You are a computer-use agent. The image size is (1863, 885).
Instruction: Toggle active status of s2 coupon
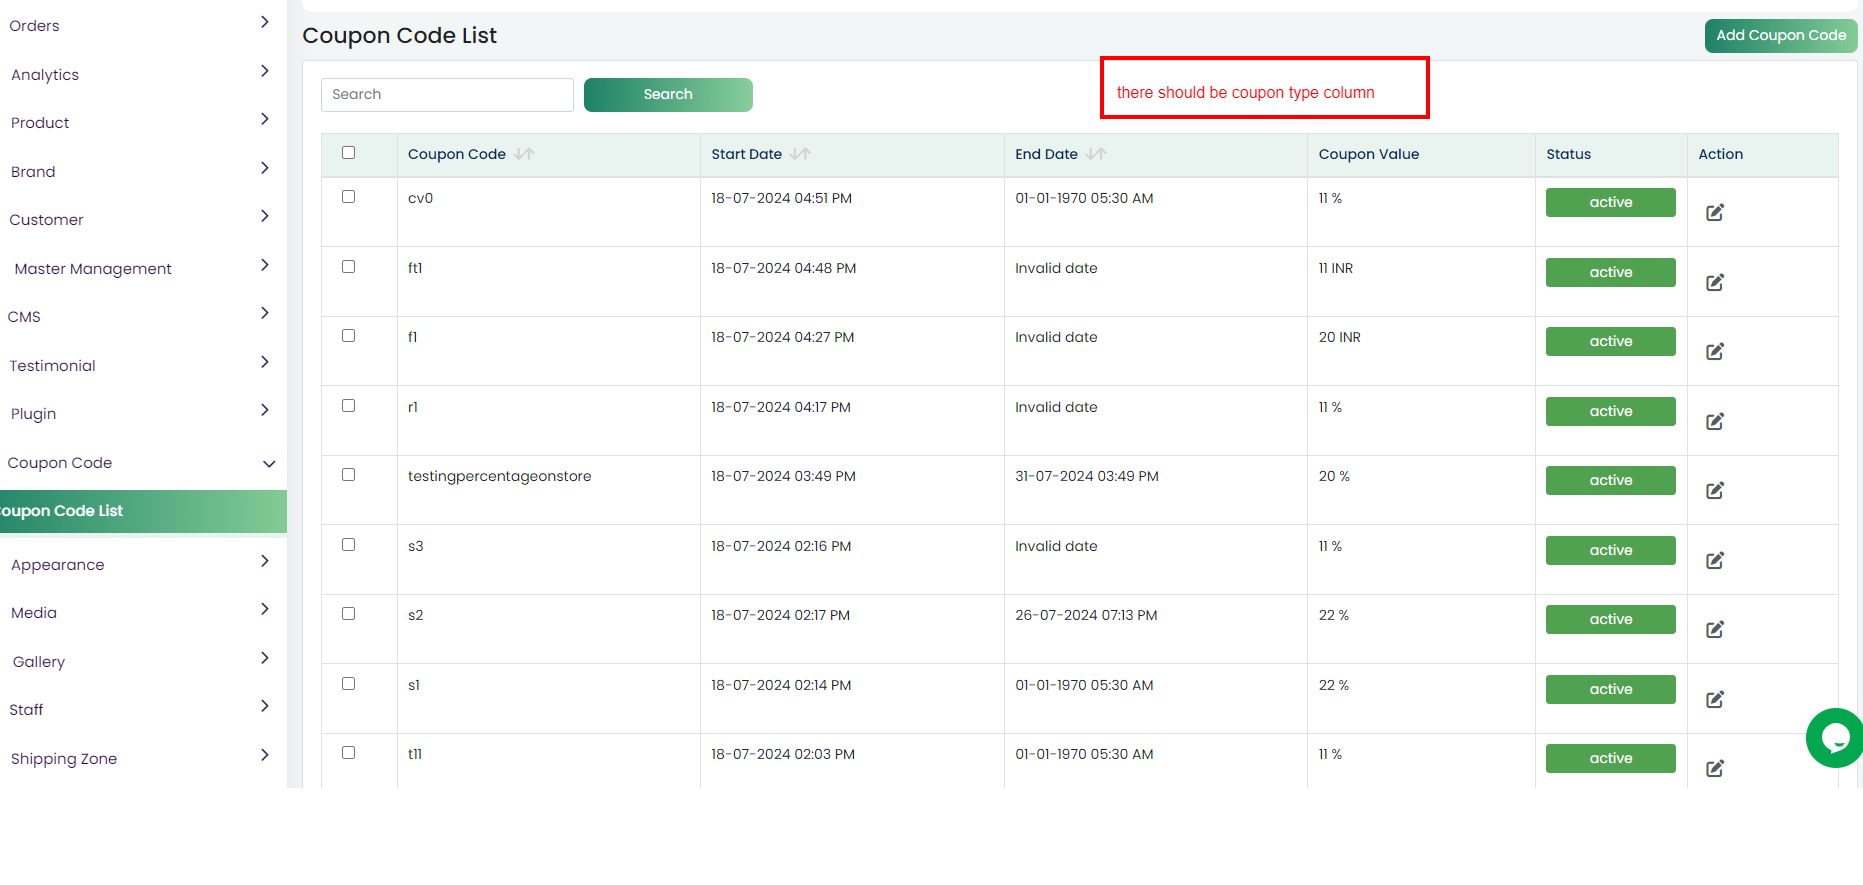1610,619
